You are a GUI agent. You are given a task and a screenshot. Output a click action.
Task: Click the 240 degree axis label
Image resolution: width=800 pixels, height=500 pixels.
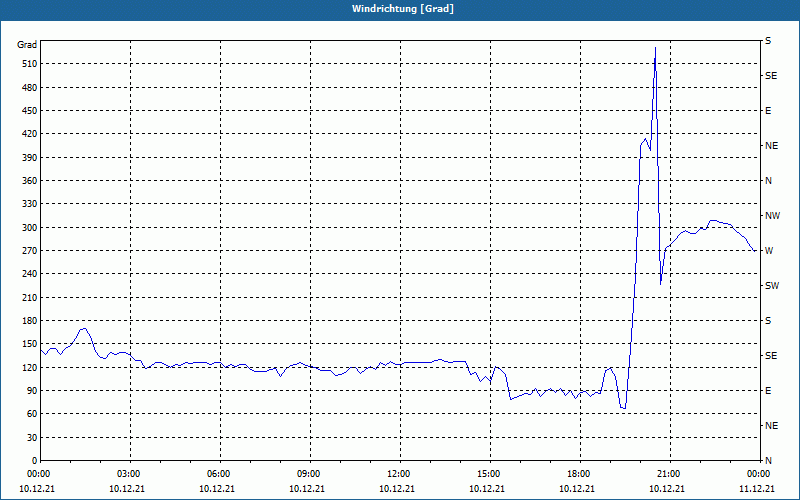(29, 274)
